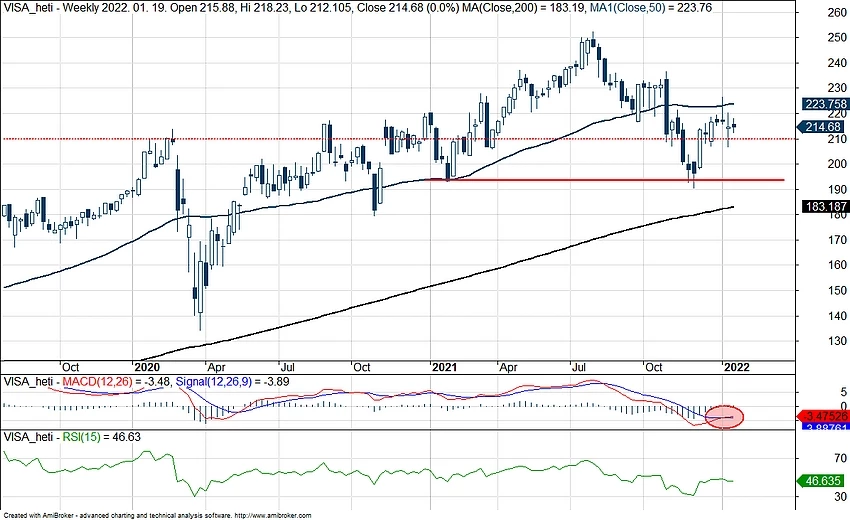The image size is (850, 520).
Task: Click the RSI(15) = 46.63 indicator label
Action: click(x=101, y=436)
